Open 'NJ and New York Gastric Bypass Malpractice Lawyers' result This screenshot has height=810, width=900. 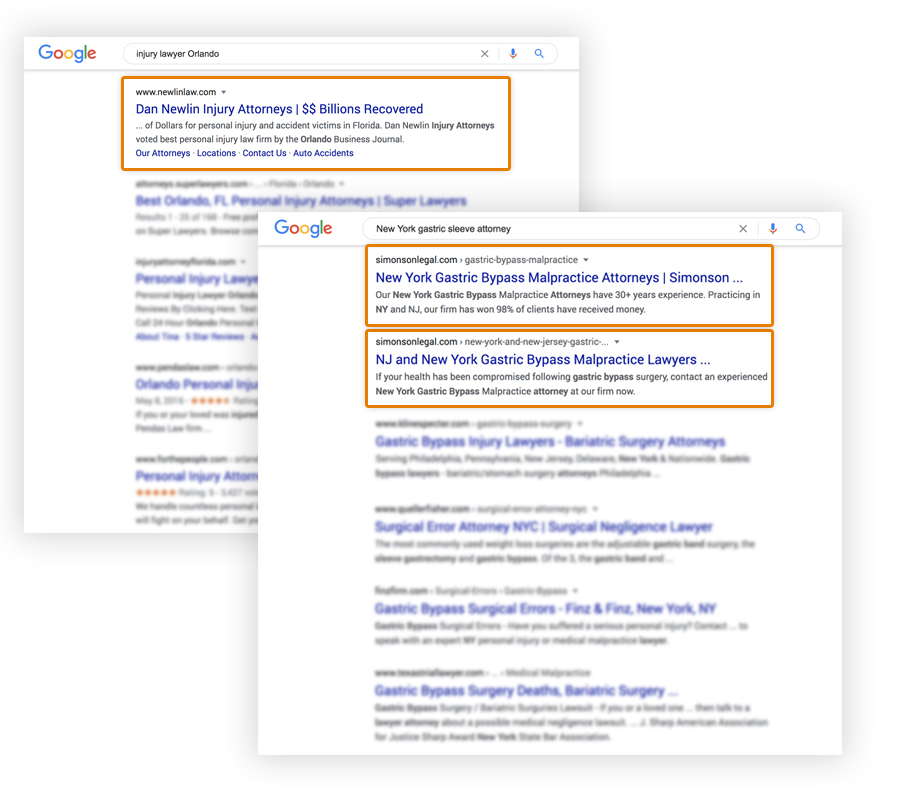(x=543, y=359)
